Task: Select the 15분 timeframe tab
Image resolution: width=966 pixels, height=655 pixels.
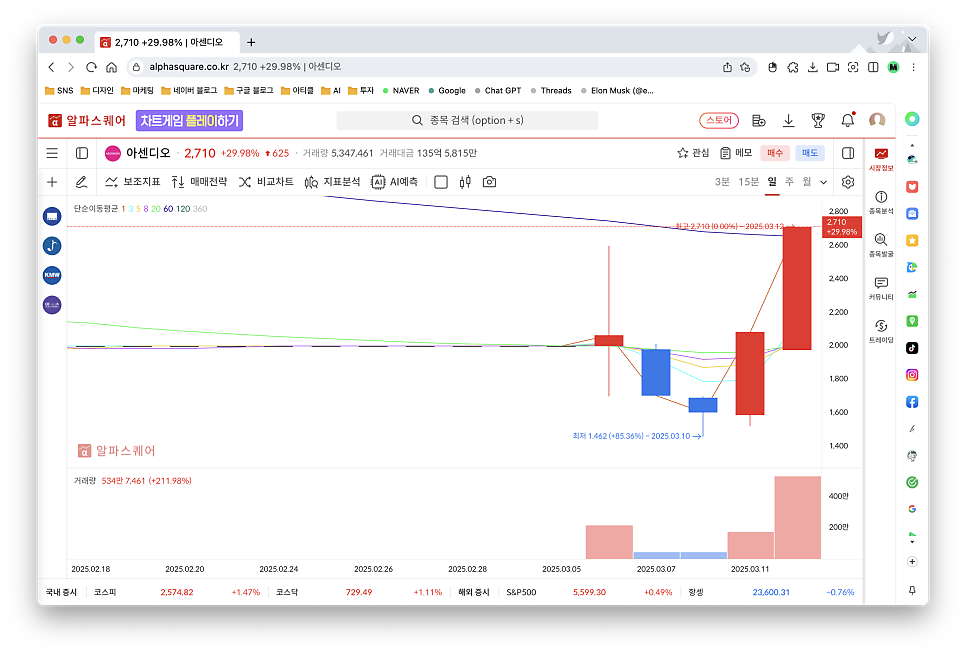Action: (x=749, y=182)
